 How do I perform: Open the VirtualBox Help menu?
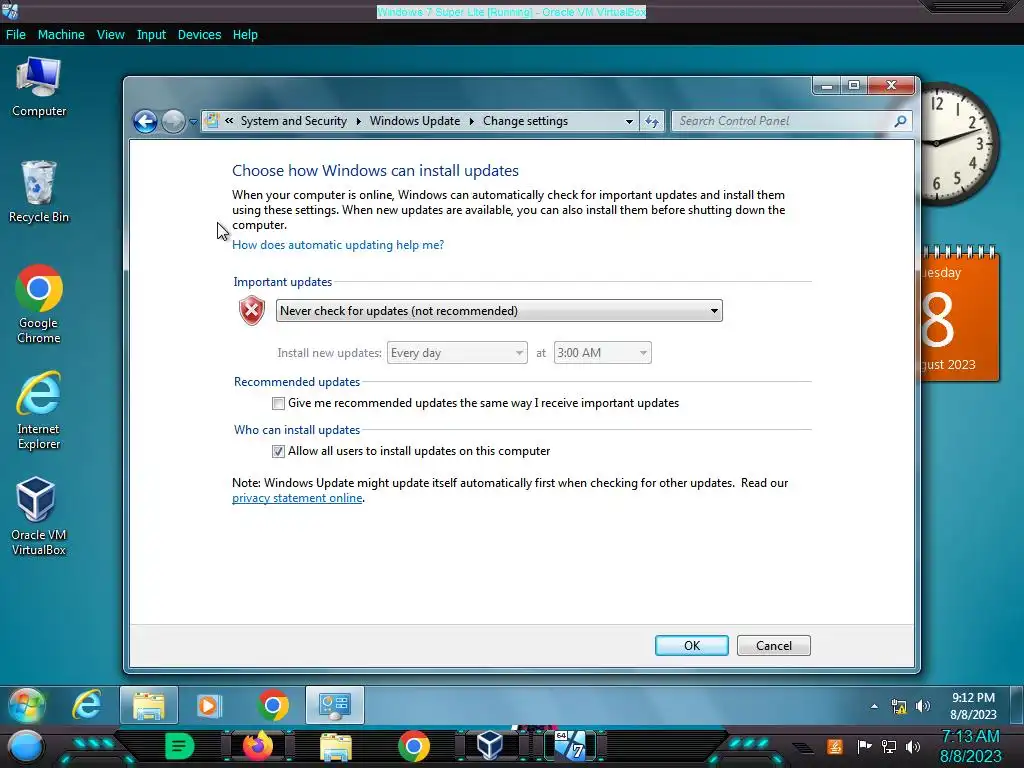(x=245, y=35)
